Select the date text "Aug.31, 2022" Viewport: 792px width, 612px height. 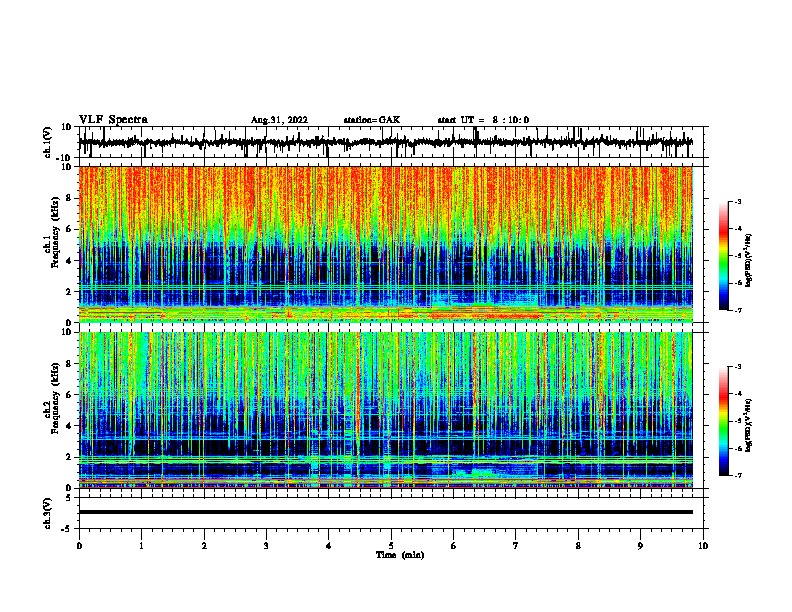(279, 120)
